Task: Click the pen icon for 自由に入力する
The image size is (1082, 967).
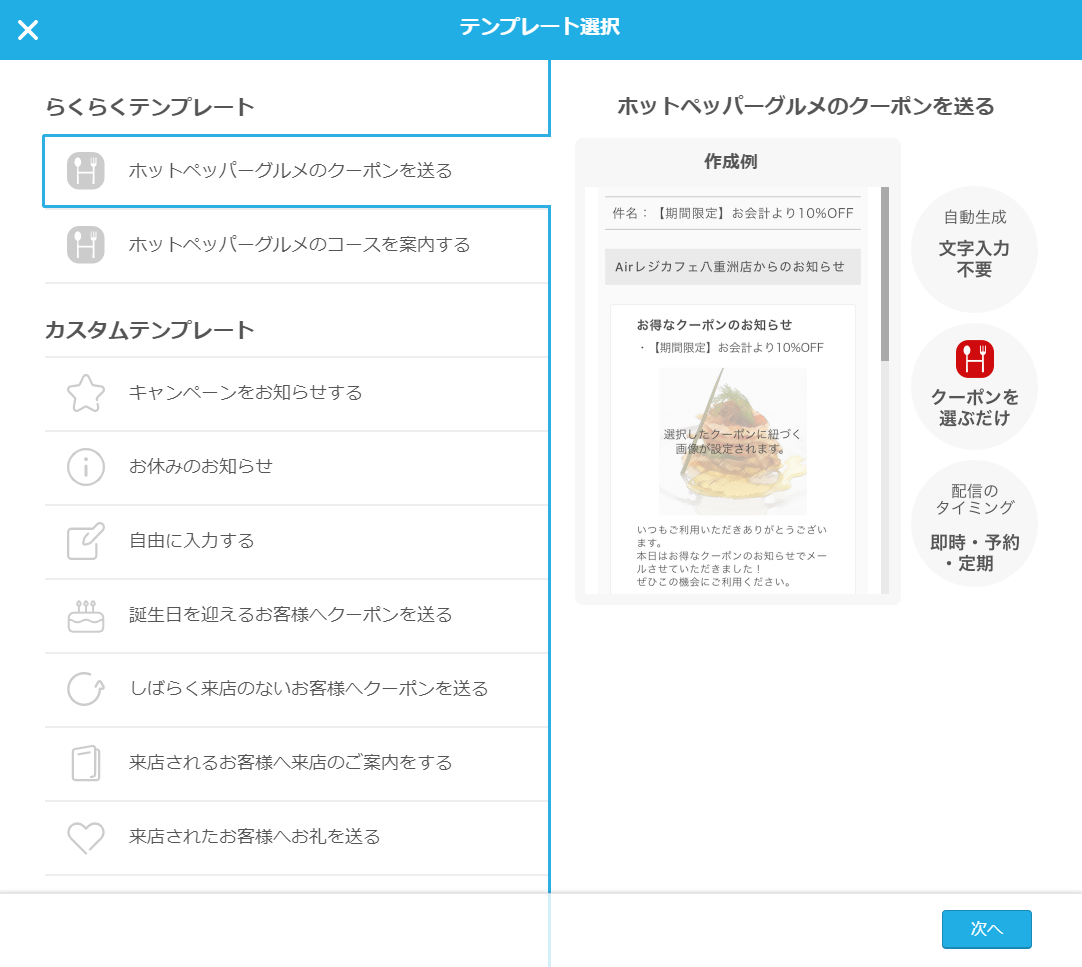Action: pyautogui.click(x=85, y=541)
